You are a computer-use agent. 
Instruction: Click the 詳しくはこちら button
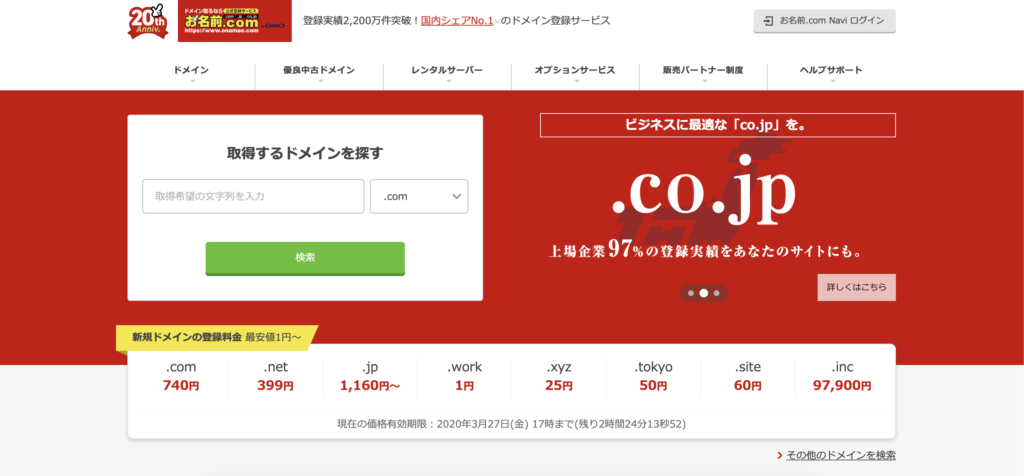(x=856, y=287)
